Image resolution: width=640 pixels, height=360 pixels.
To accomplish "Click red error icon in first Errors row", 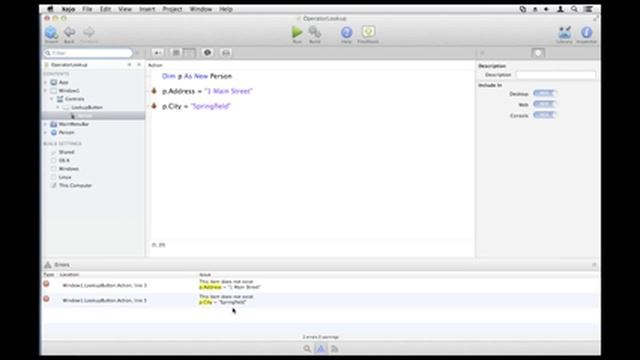I will point(46,284).
